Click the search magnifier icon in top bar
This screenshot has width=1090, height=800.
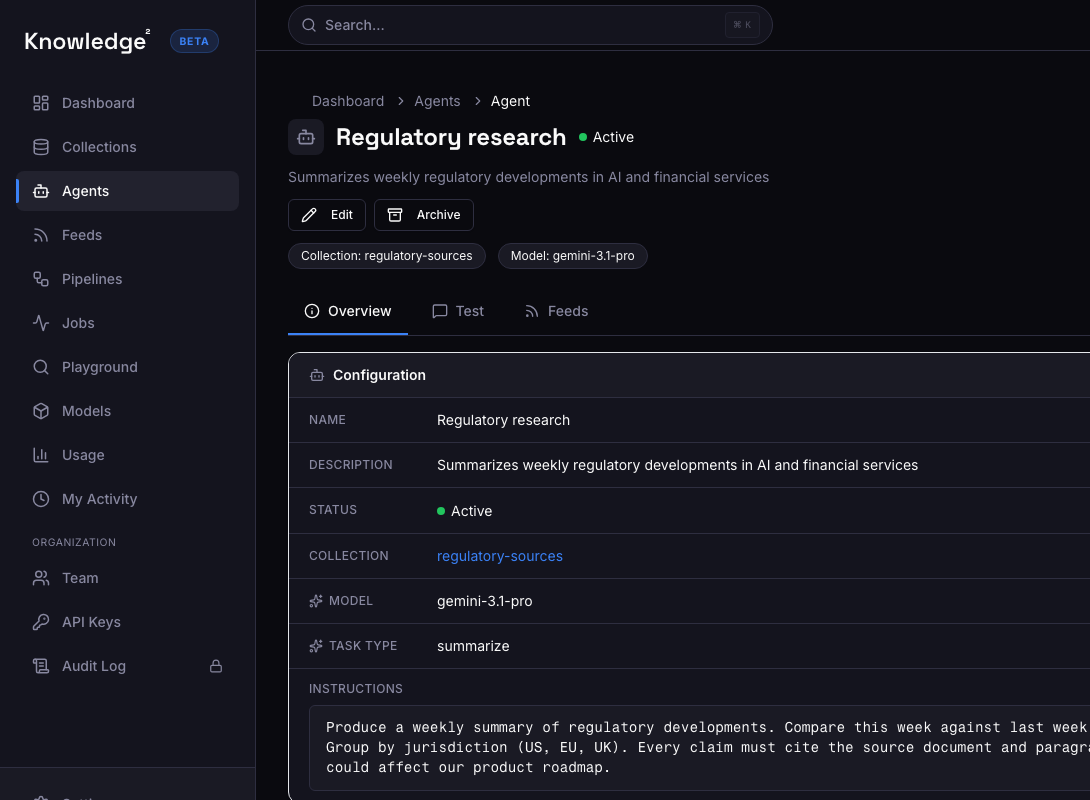pyautogui.click(x=309, y=25)
